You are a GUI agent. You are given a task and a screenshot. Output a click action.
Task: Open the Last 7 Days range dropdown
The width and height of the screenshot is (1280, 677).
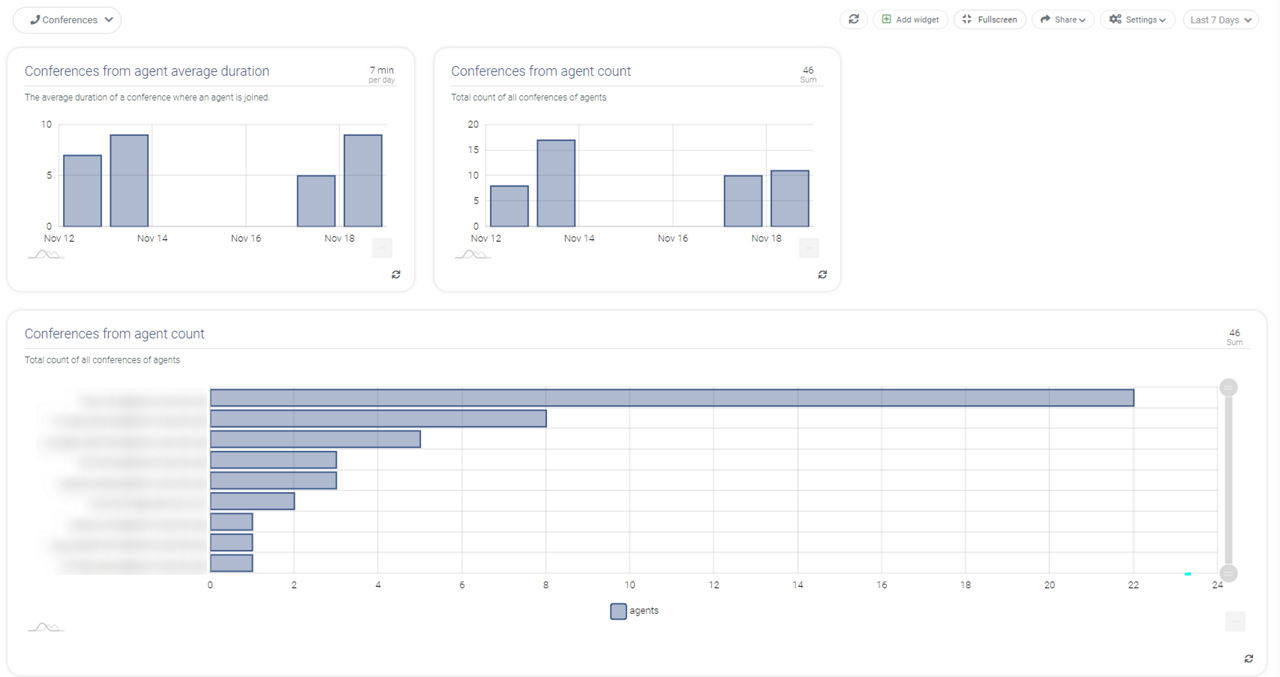(1221, 20)
